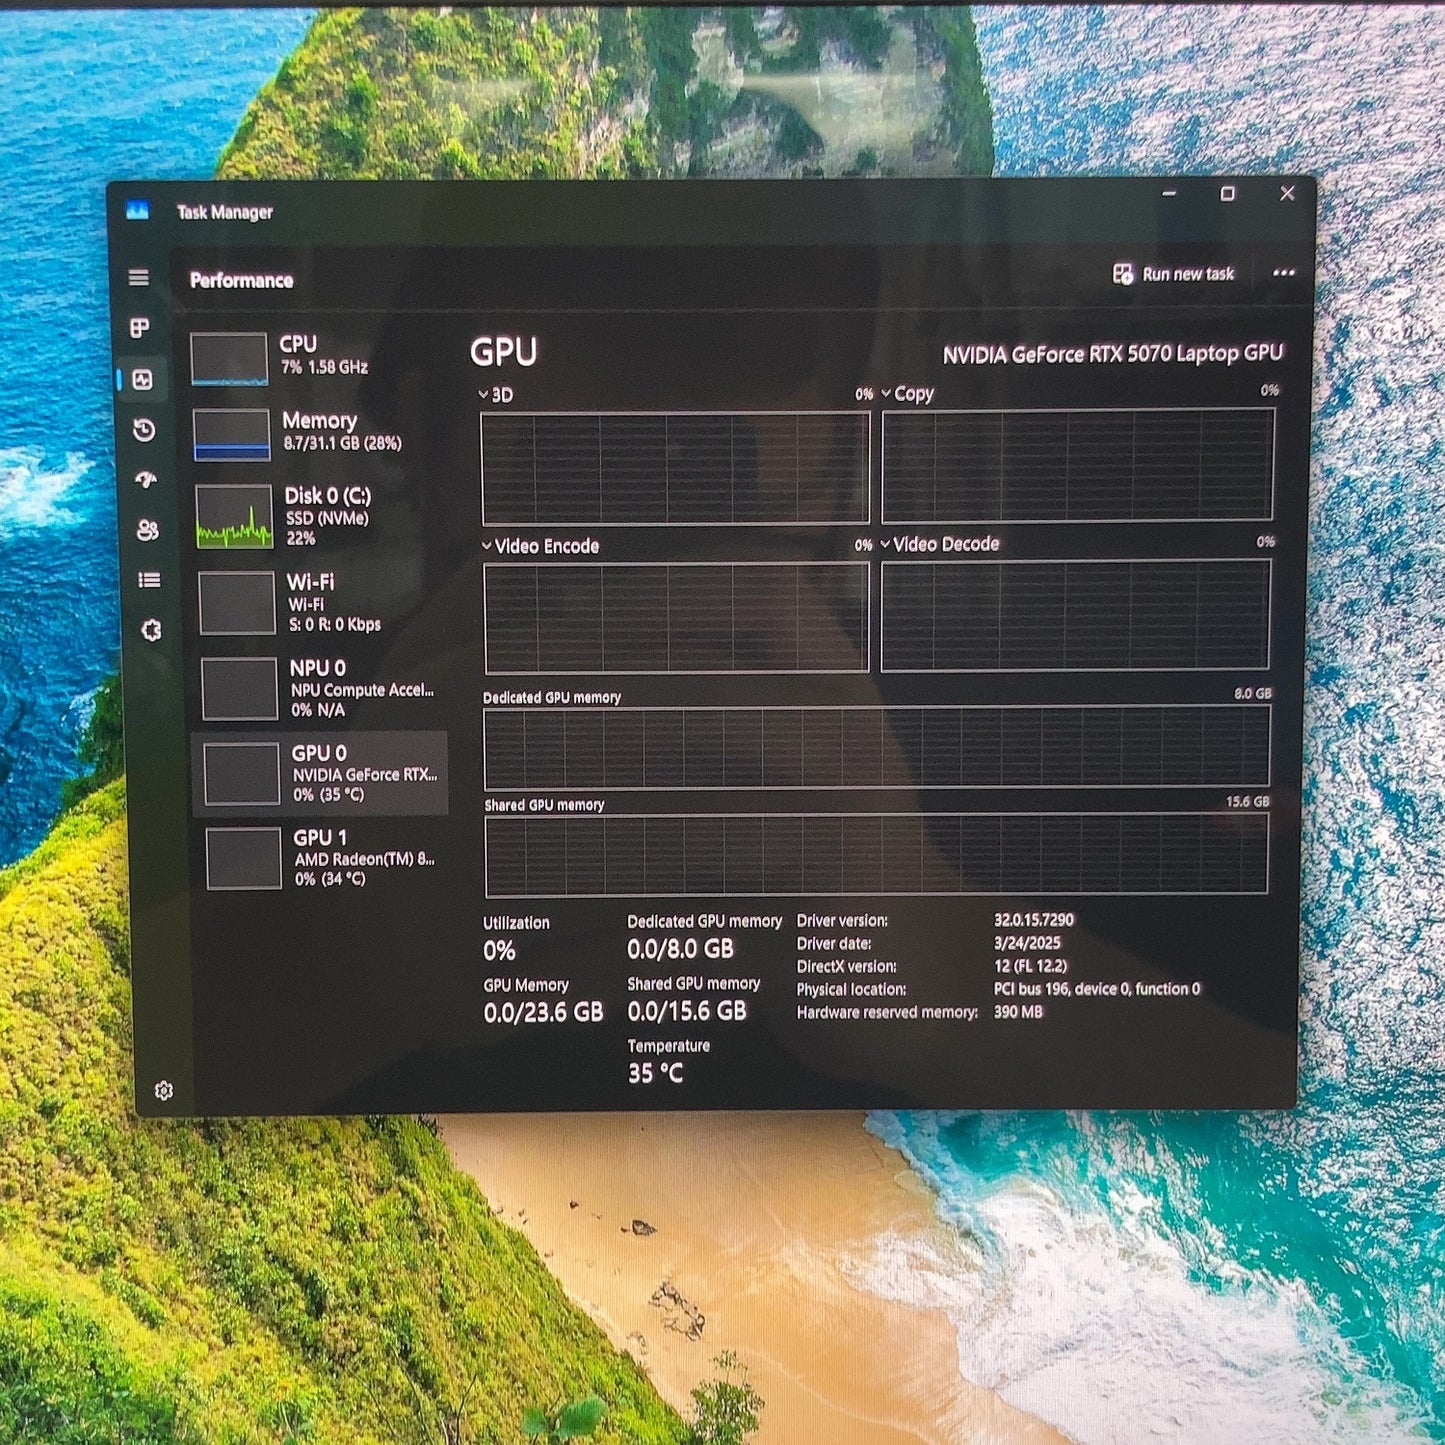Select the Wi-Fi entry in performance list
The width and height of the screenshot is (1445, 1445).
click(320, 602)
